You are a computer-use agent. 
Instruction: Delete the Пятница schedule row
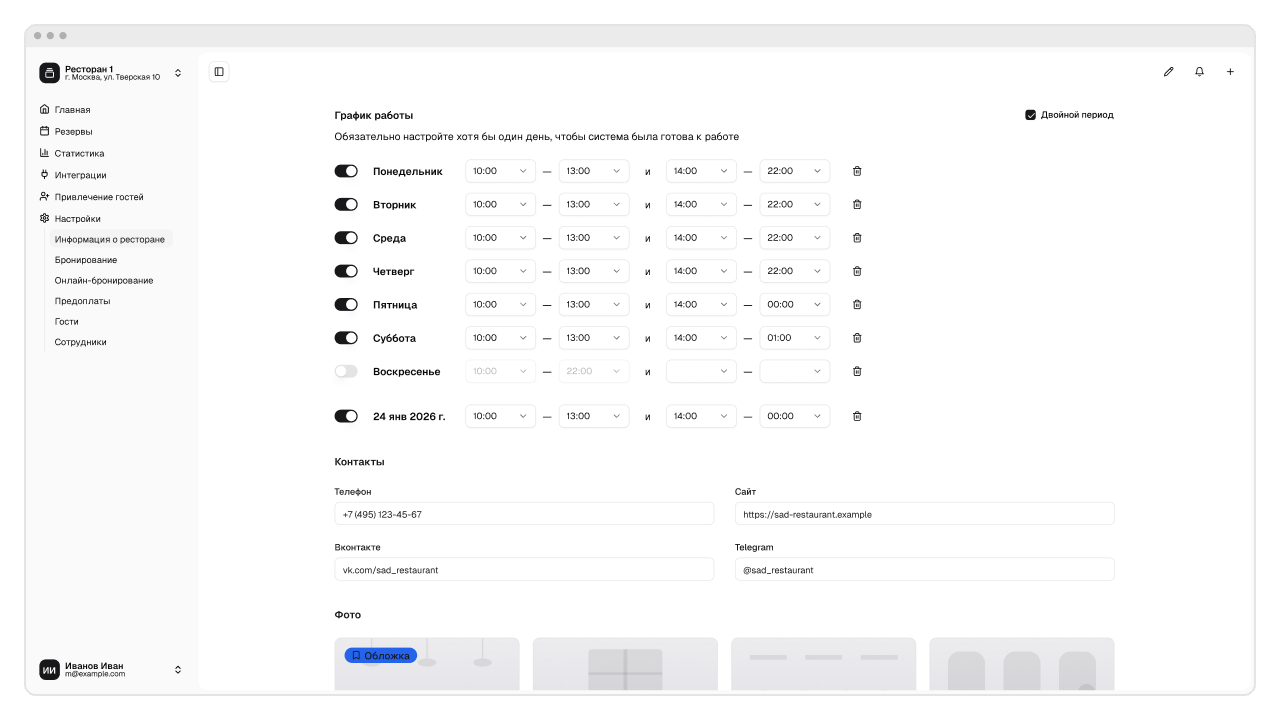[857, 304]
